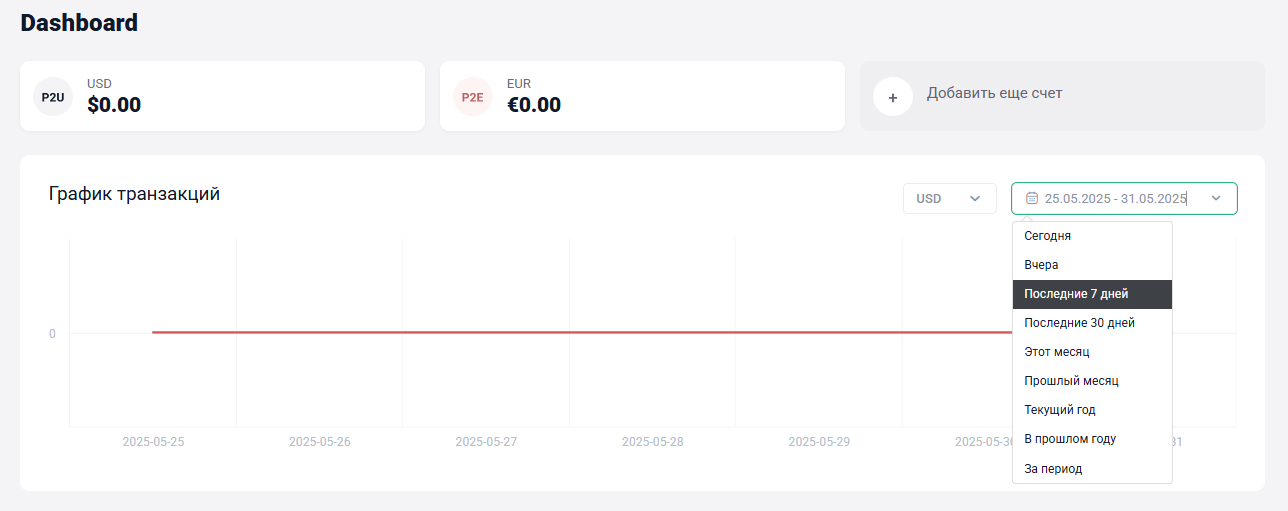Click the USD dropdown chevron arrow
Screen dimensions: 1288x511
tap(975, 198)
